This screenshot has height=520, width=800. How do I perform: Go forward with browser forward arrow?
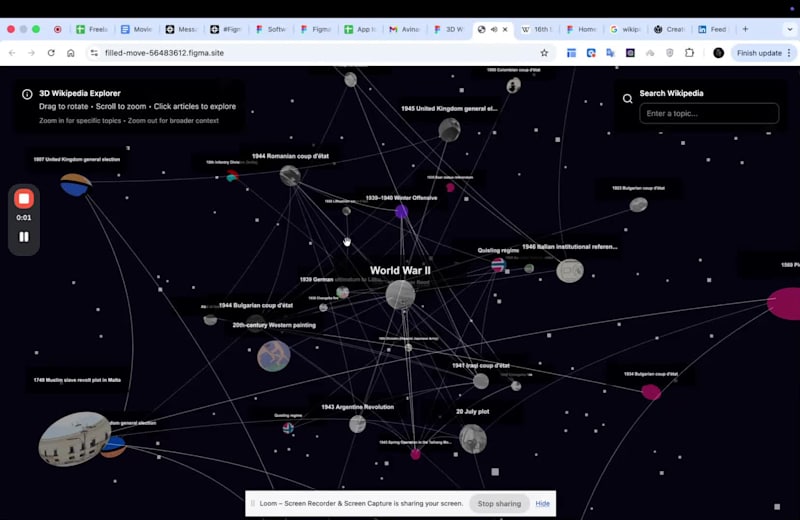coord(31,53)
